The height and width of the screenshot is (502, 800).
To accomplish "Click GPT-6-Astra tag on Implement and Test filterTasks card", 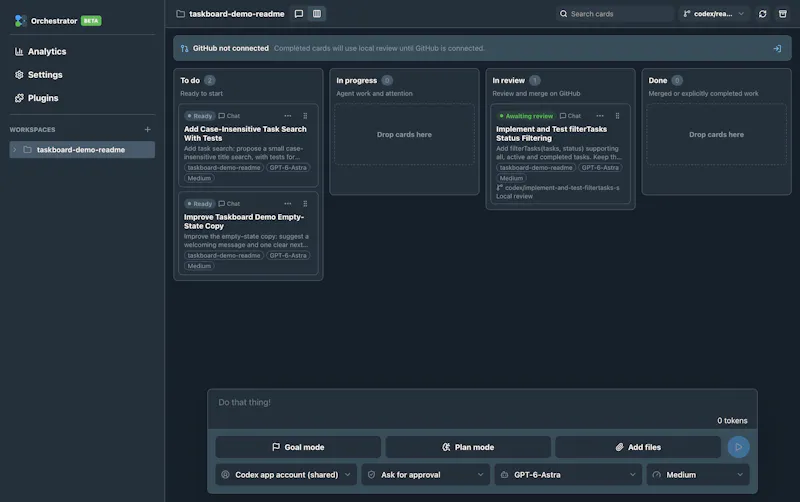I will point(600,168).
